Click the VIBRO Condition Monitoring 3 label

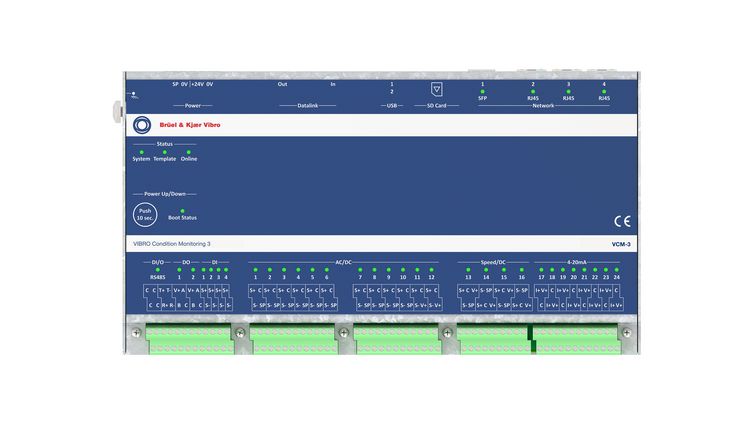[x=172, y=244]
